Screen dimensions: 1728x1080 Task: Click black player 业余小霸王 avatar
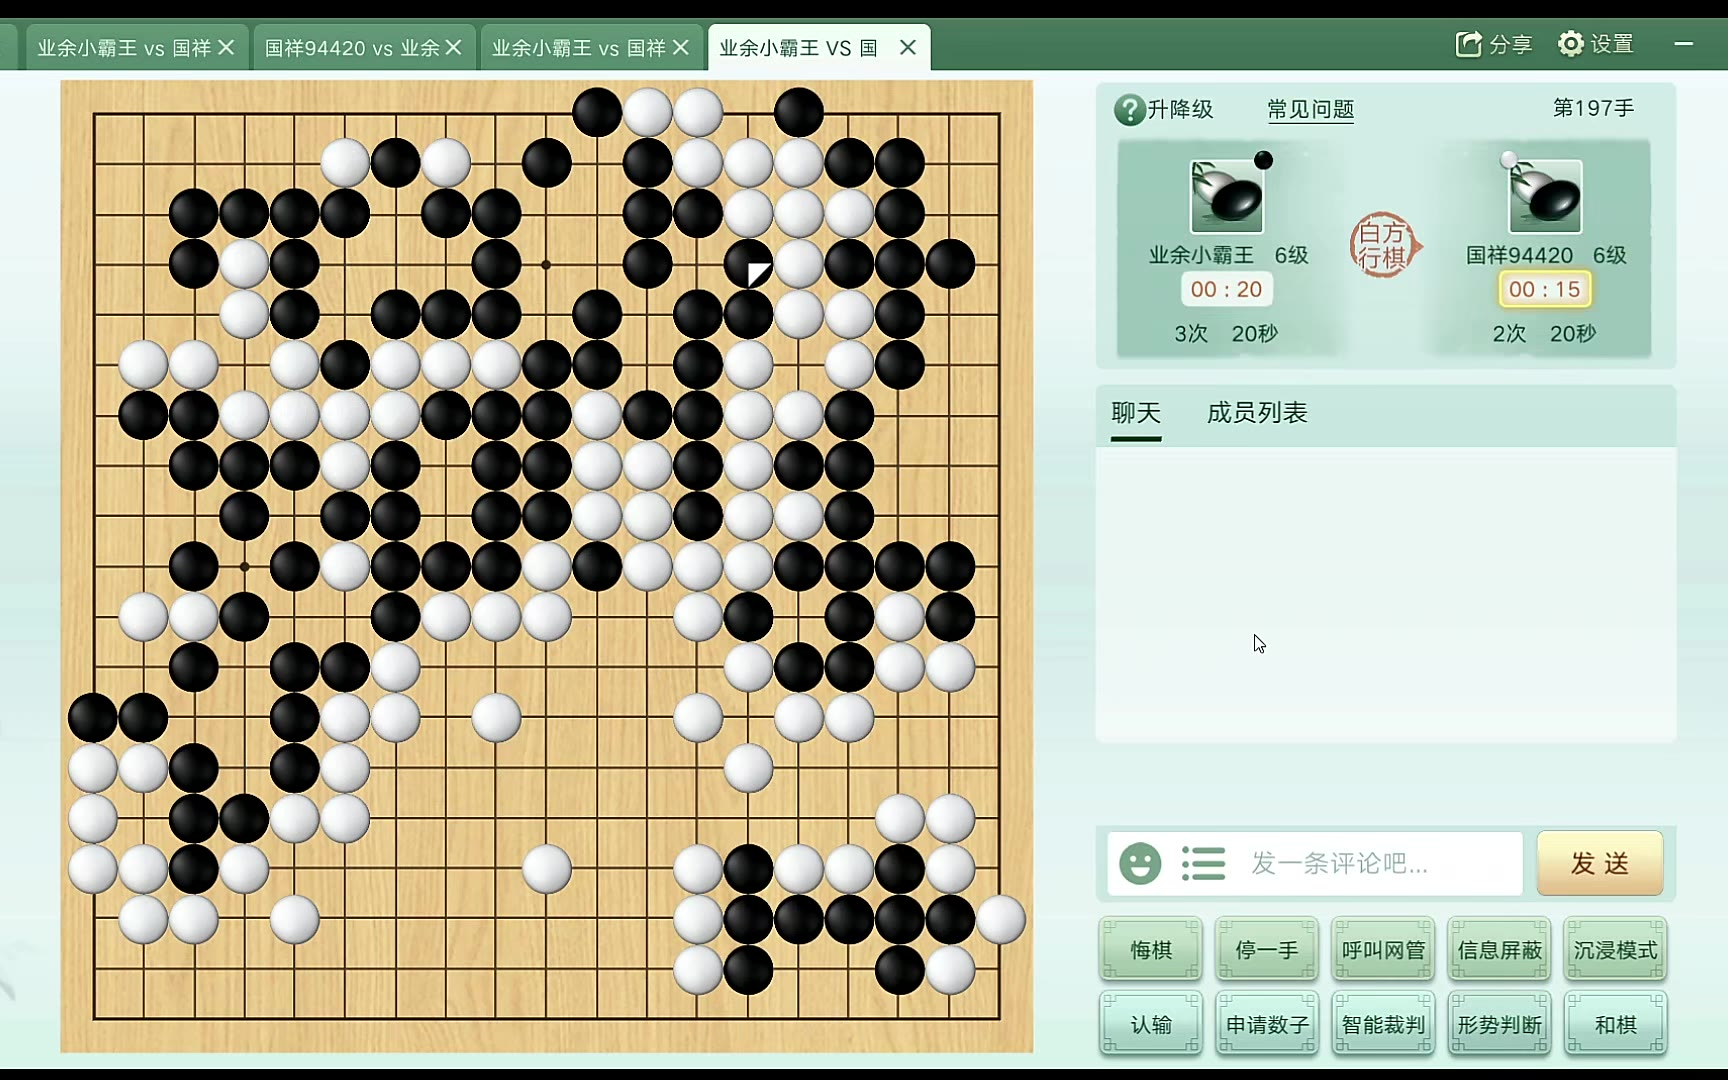(x=1226, y=197)
